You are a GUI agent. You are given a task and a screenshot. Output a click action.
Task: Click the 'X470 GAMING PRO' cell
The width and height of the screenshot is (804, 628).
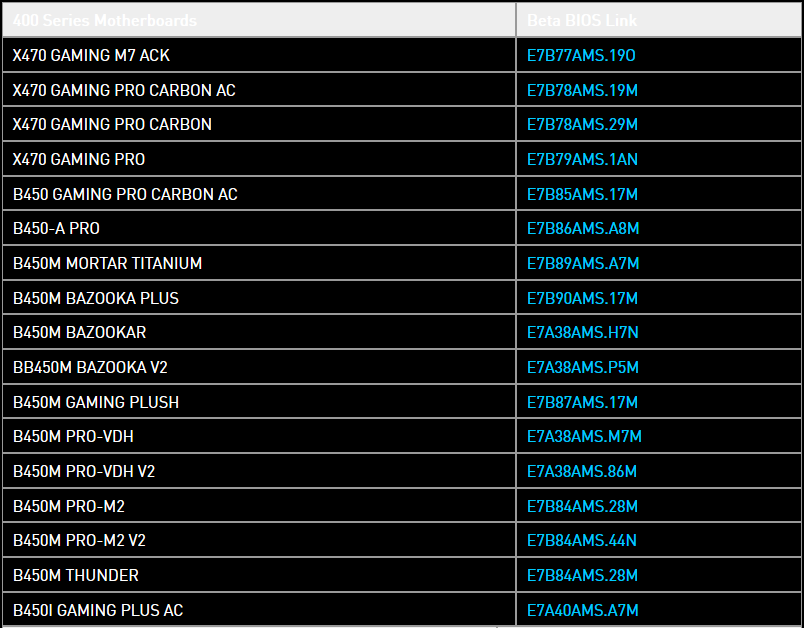point(259,159)
